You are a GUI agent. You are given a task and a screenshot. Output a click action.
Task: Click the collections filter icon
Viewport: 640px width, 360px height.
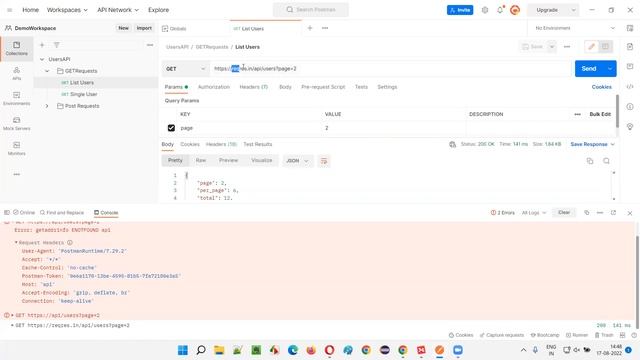[57, 45]
